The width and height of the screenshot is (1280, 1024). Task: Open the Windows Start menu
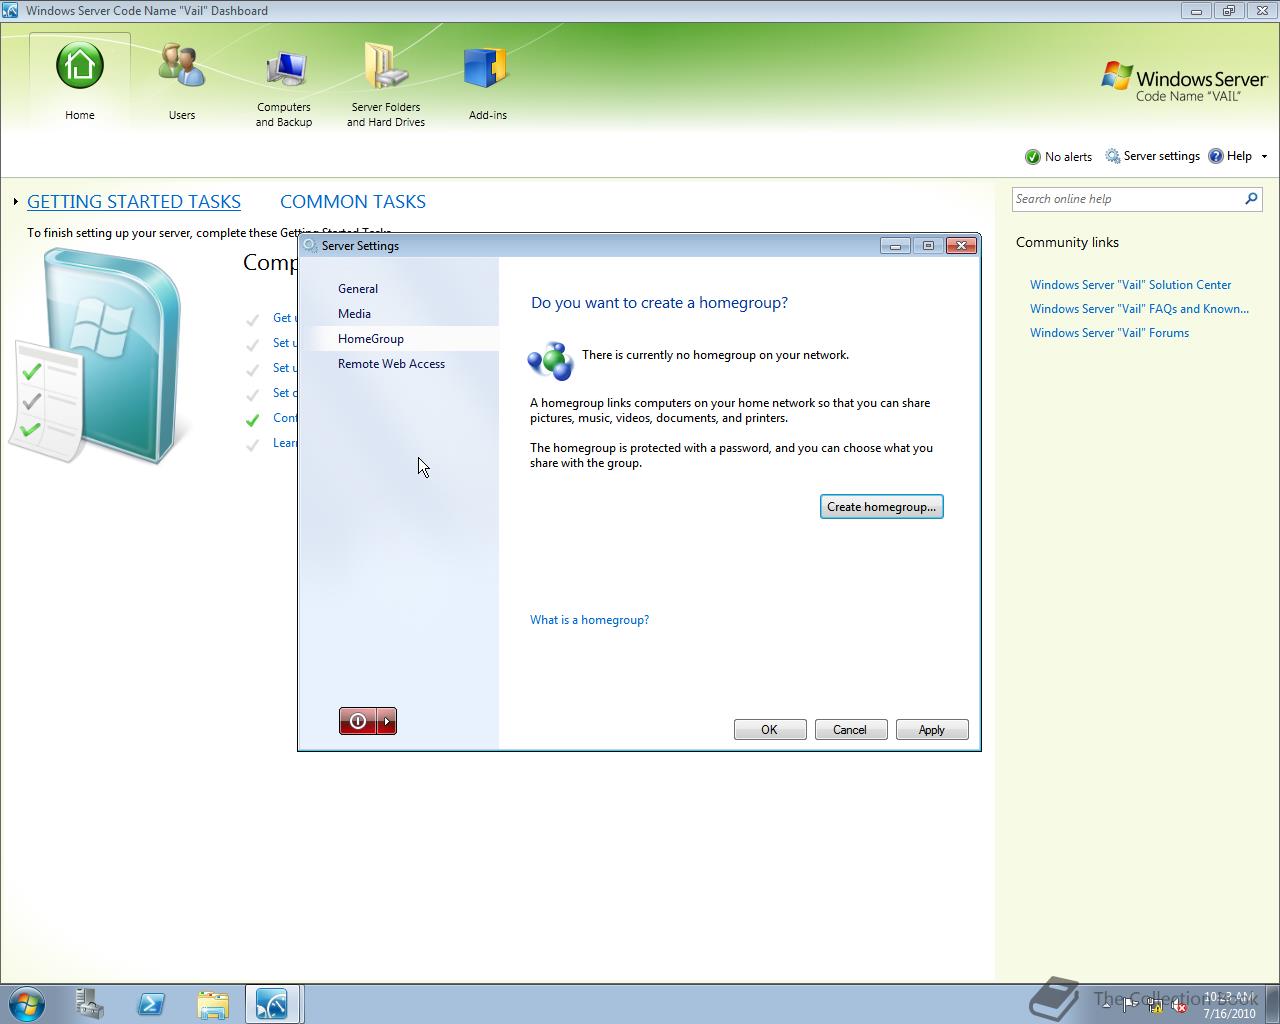[x=25, y=1003]
